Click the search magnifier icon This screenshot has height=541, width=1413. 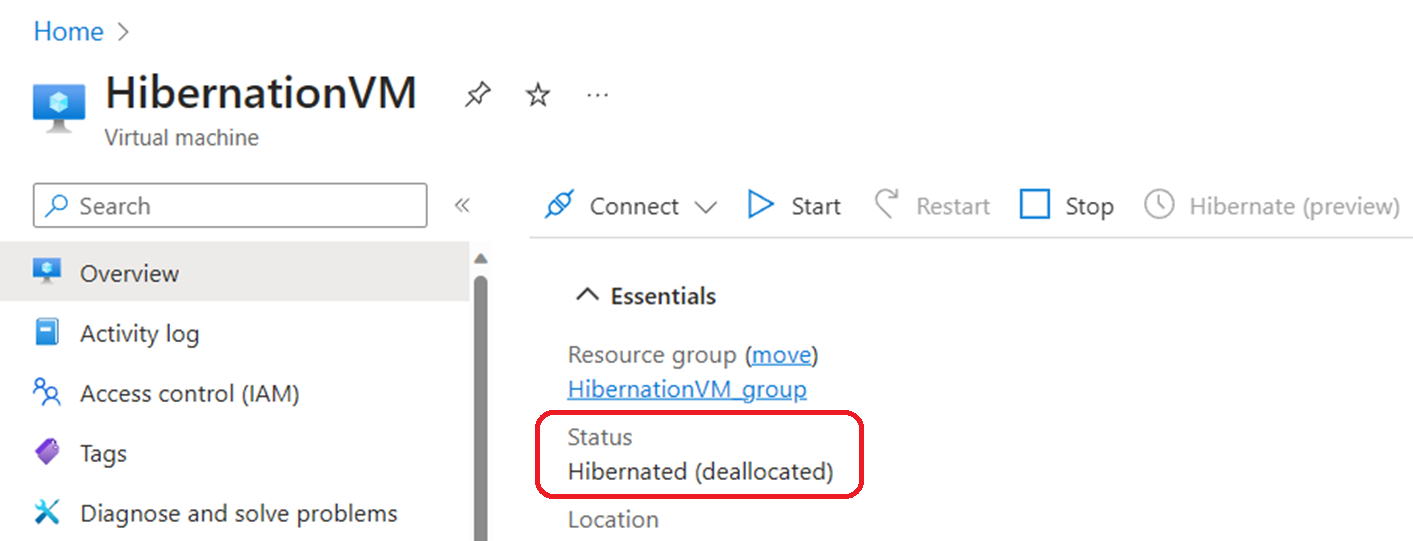(58, 206)
